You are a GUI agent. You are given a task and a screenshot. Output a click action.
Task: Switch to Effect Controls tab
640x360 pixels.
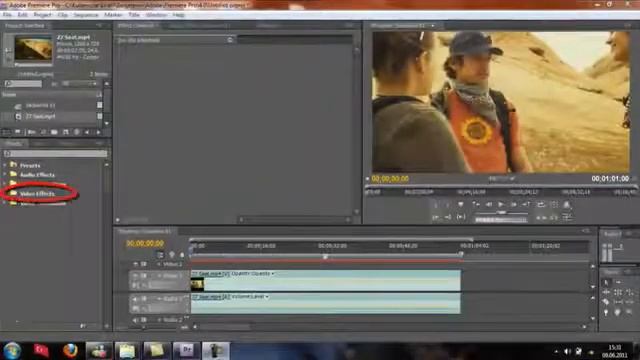tap(136, 25)
